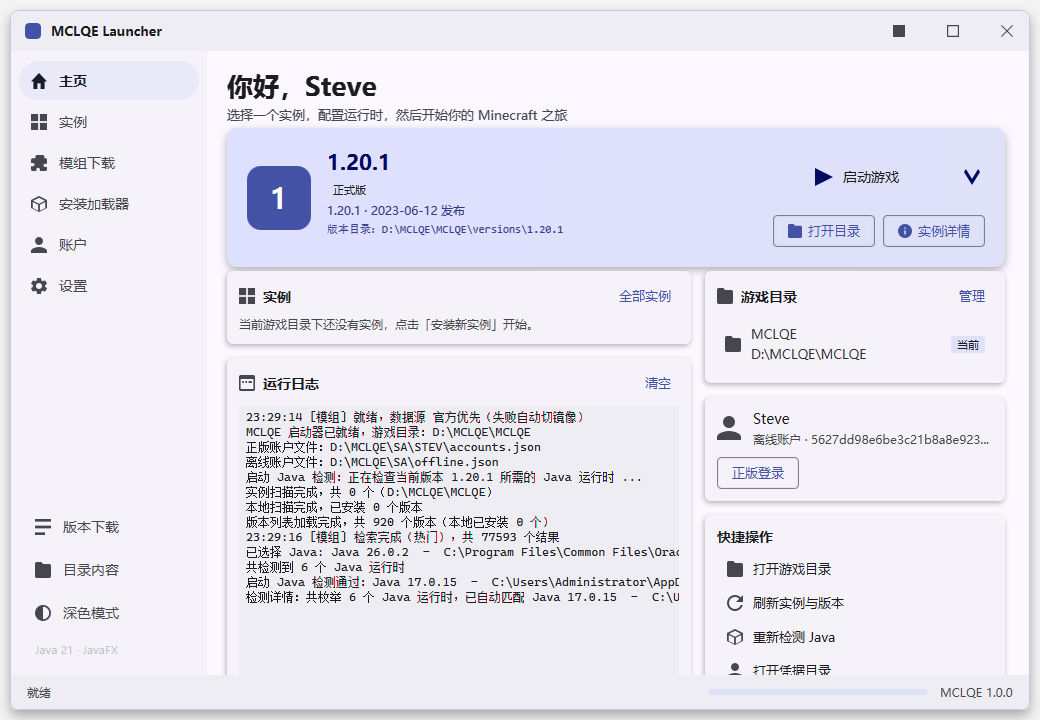Open 版本下载 from the sidebar
The height and width of the screenshot is (720, 1040).
[x=109, y=527]
